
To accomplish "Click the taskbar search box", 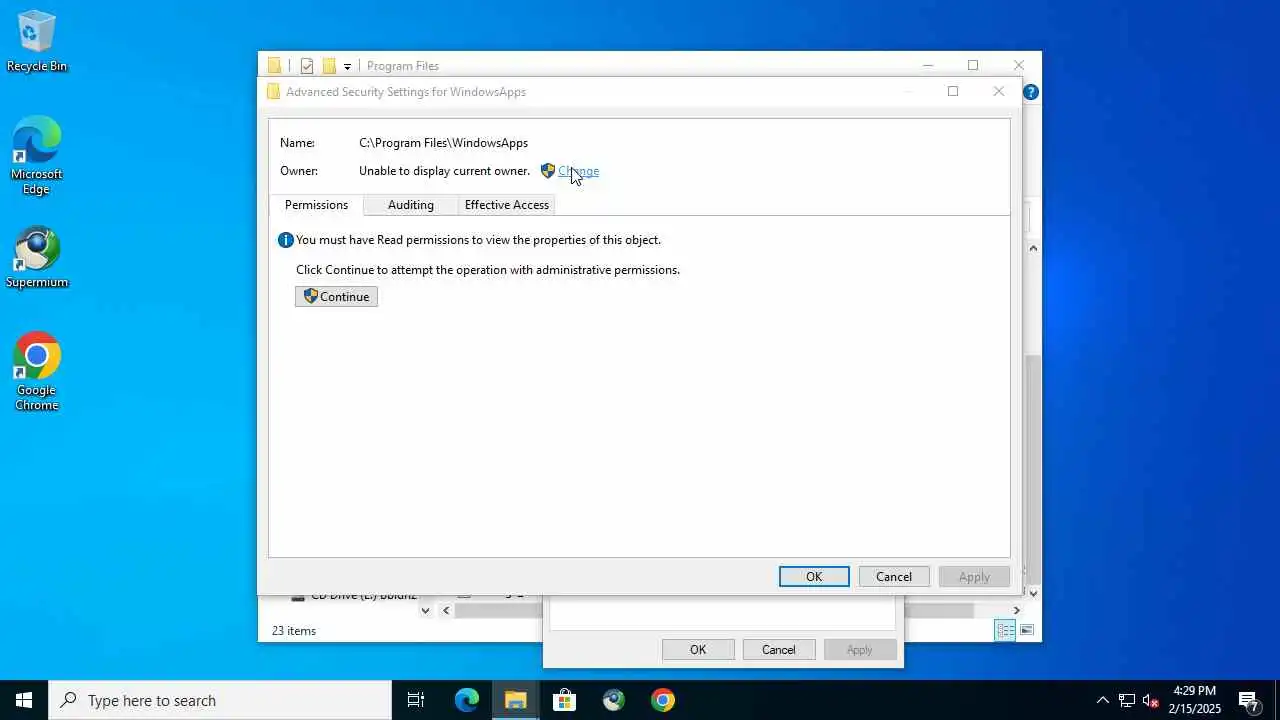I will point(220,700).
